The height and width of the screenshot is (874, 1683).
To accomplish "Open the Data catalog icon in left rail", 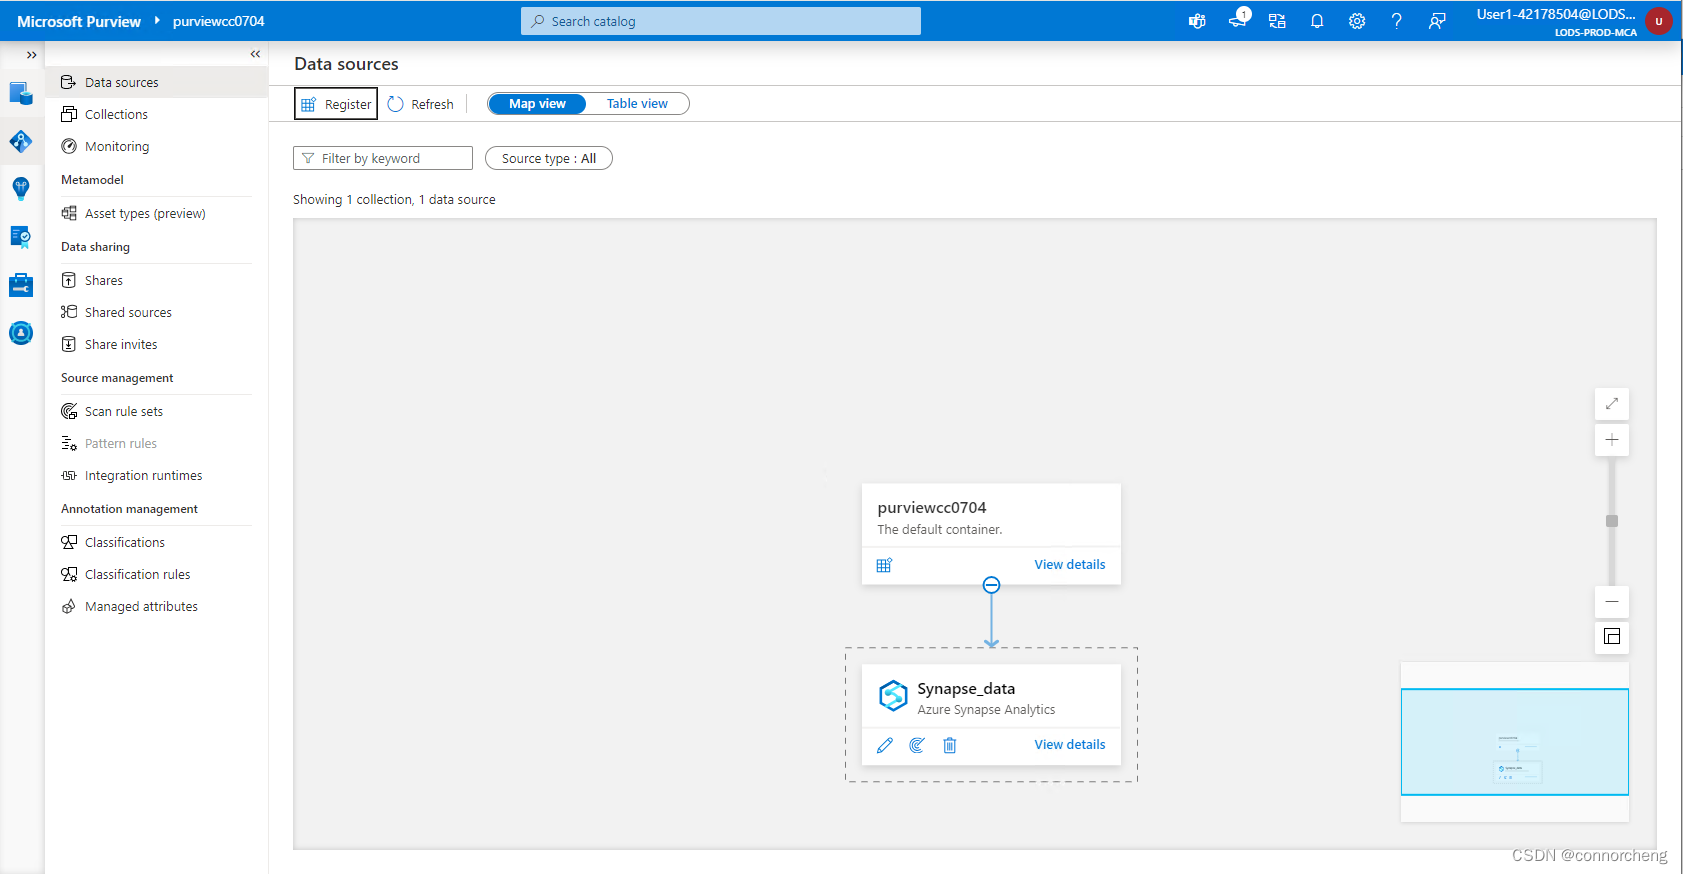I will [21, 93].
